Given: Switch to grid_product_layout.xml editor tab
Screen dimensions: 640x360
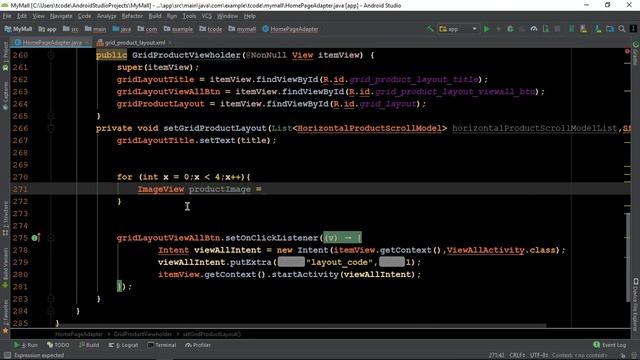Looking at the screenshot, I should [134, 42].
